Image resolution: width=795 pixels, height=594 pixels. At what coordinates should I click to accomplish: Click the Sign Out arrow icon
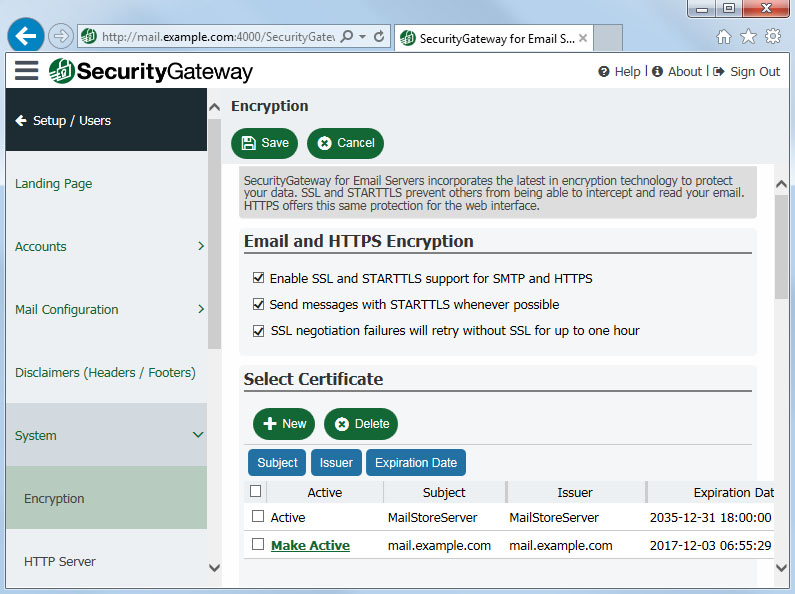(x=718, y=71)
